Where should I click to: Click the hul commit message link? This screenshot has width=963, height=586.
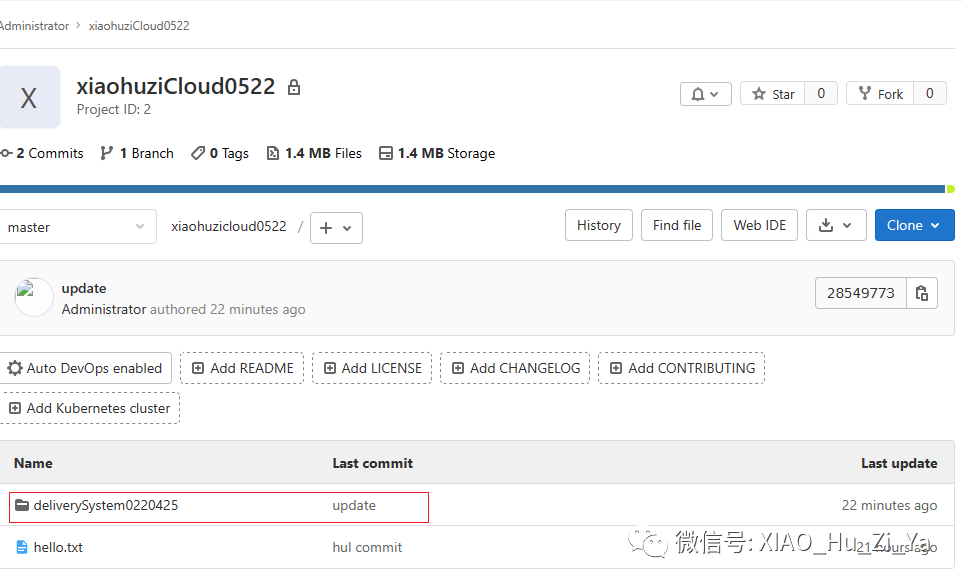[x=367, y=547]
